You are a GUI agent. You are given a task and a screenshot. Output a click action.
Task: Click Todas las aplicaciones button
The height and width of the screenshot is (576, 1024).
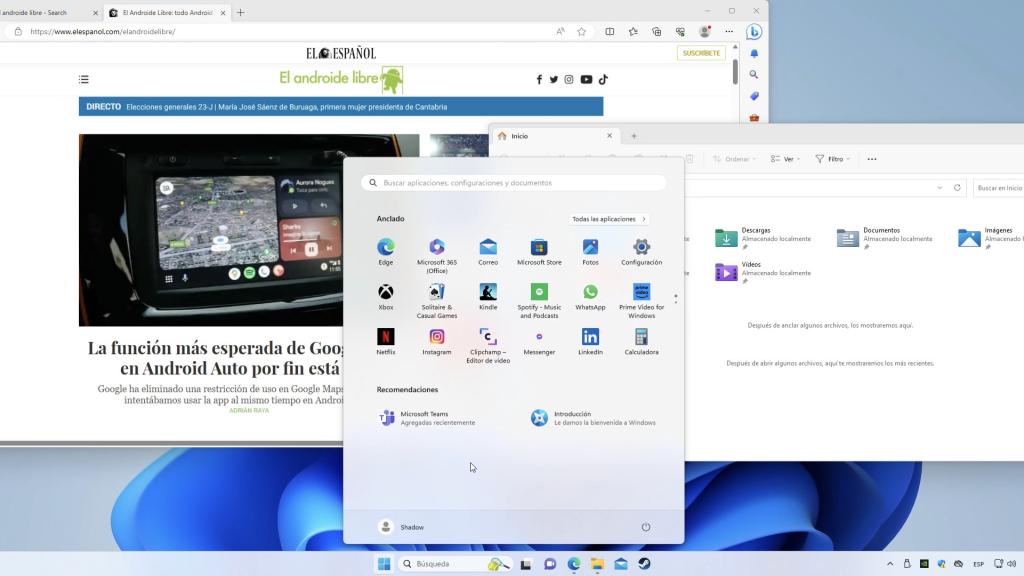tap(609, 219)
